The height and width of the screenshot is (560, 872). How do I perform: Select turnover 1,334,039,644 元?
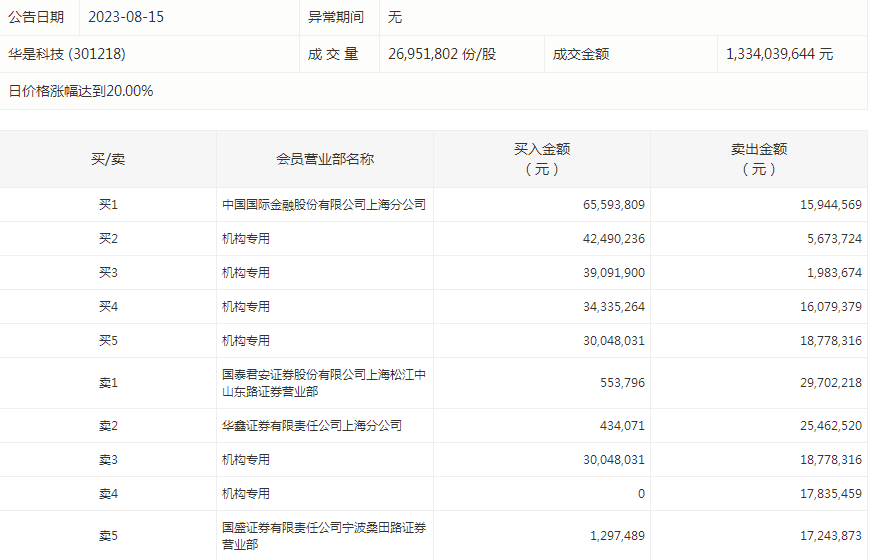click(x=780, y=54)
